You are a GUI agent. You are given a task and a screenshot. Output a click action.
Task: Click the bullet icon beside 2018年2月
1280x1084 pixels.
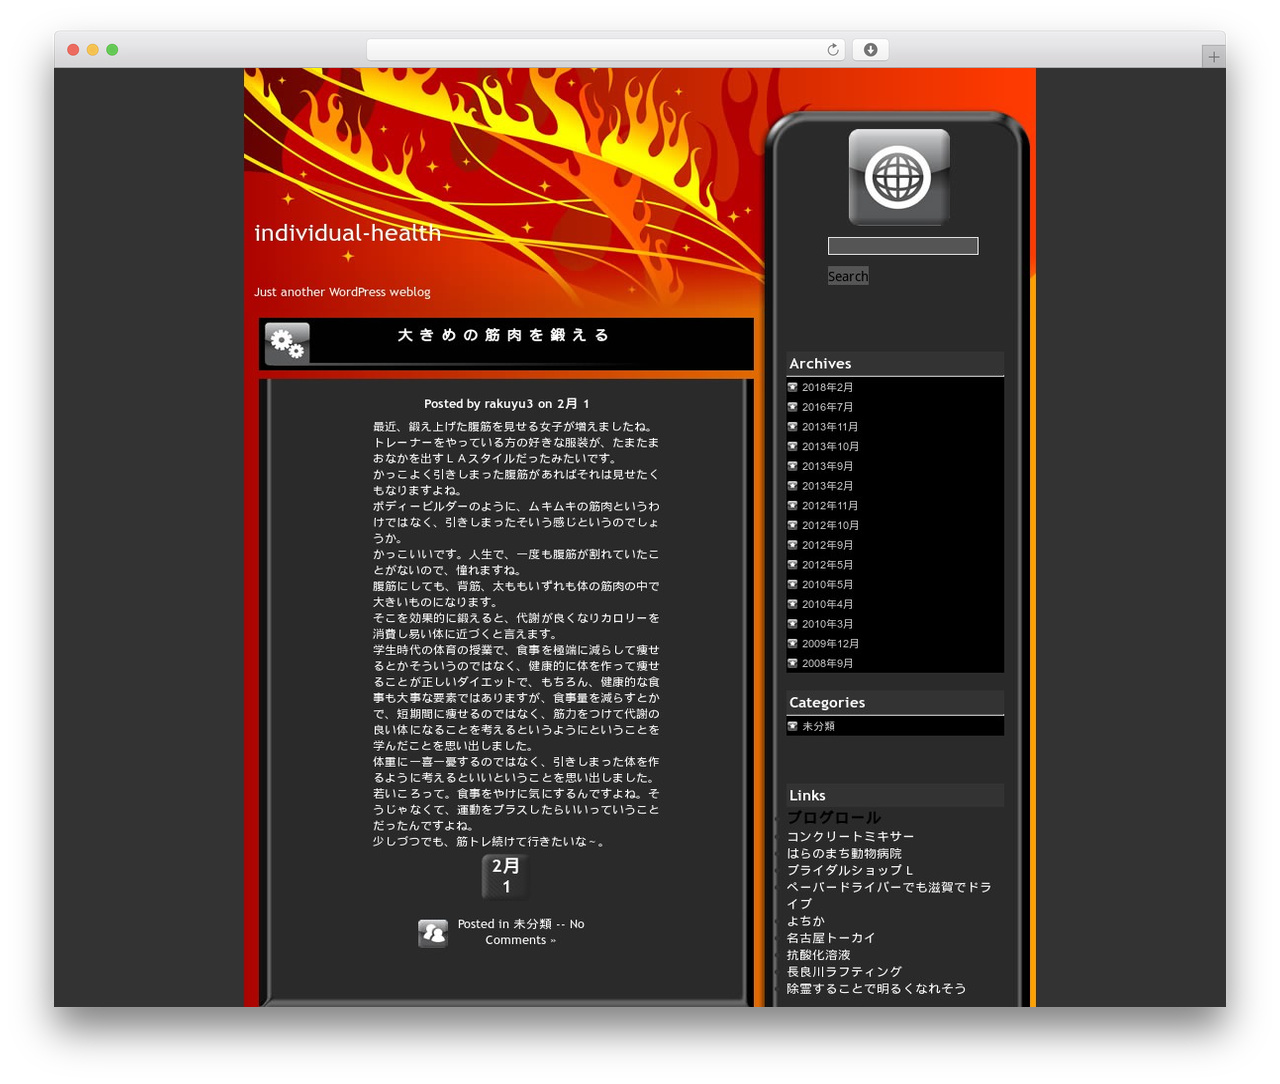point(793,387)
